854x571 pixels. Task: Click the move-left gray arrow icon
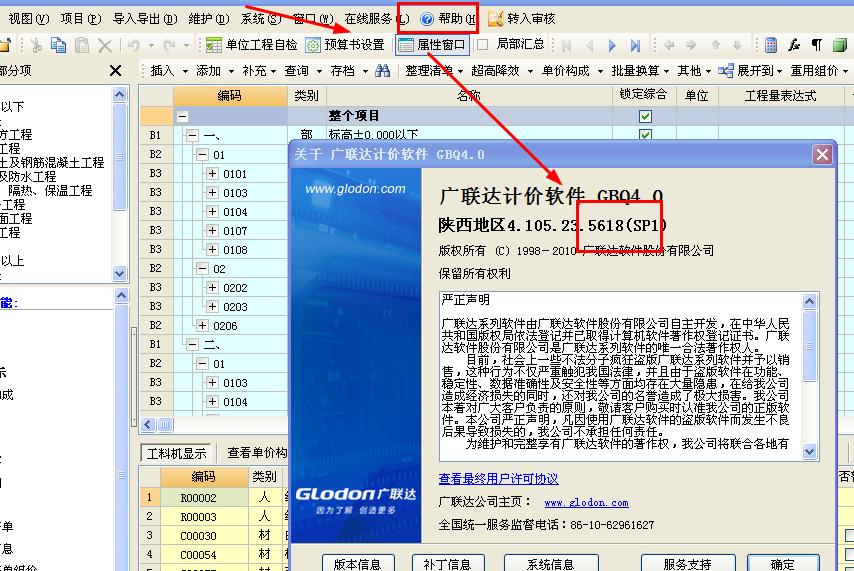(669, 45)
